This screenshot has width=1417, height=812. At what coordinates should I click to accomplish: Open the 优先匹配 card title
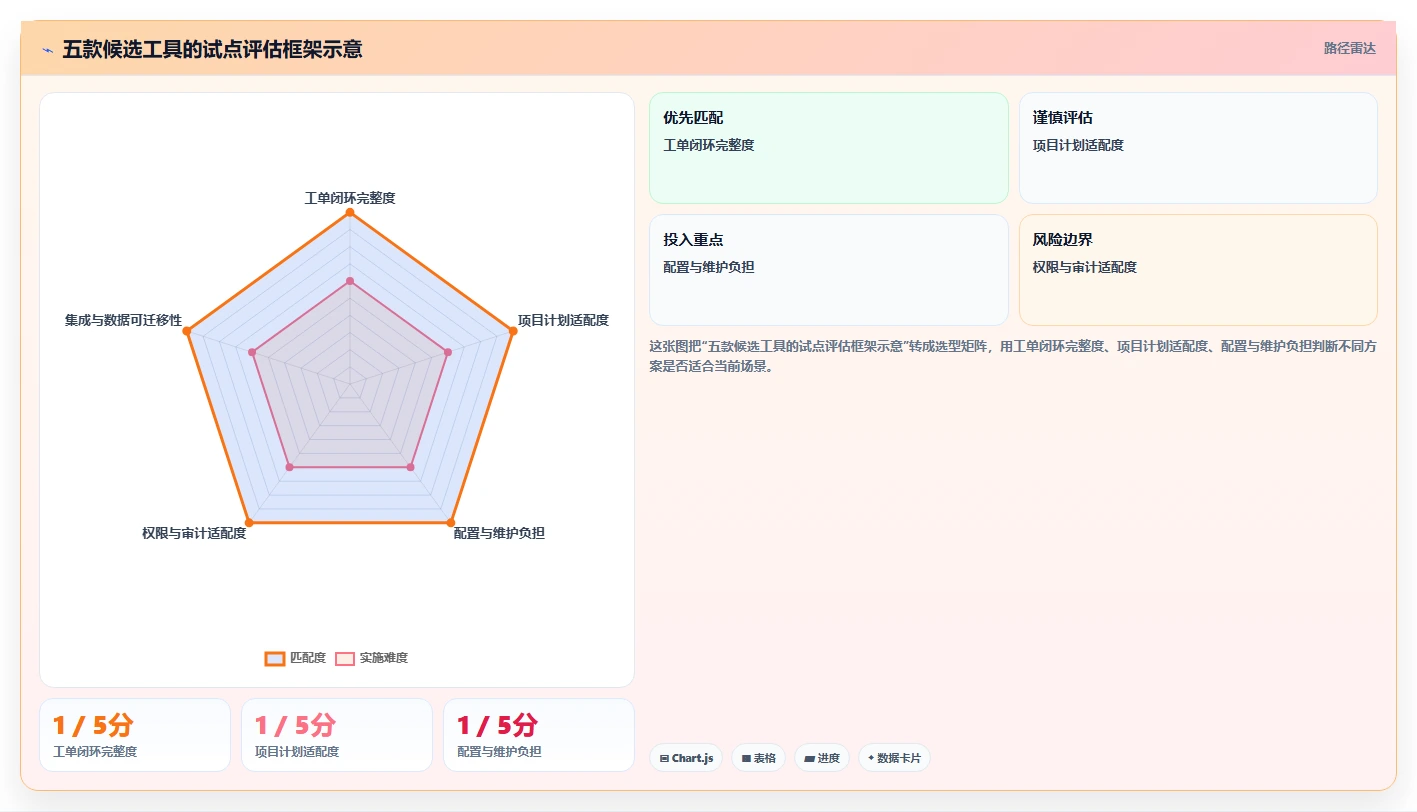(693, 118)
